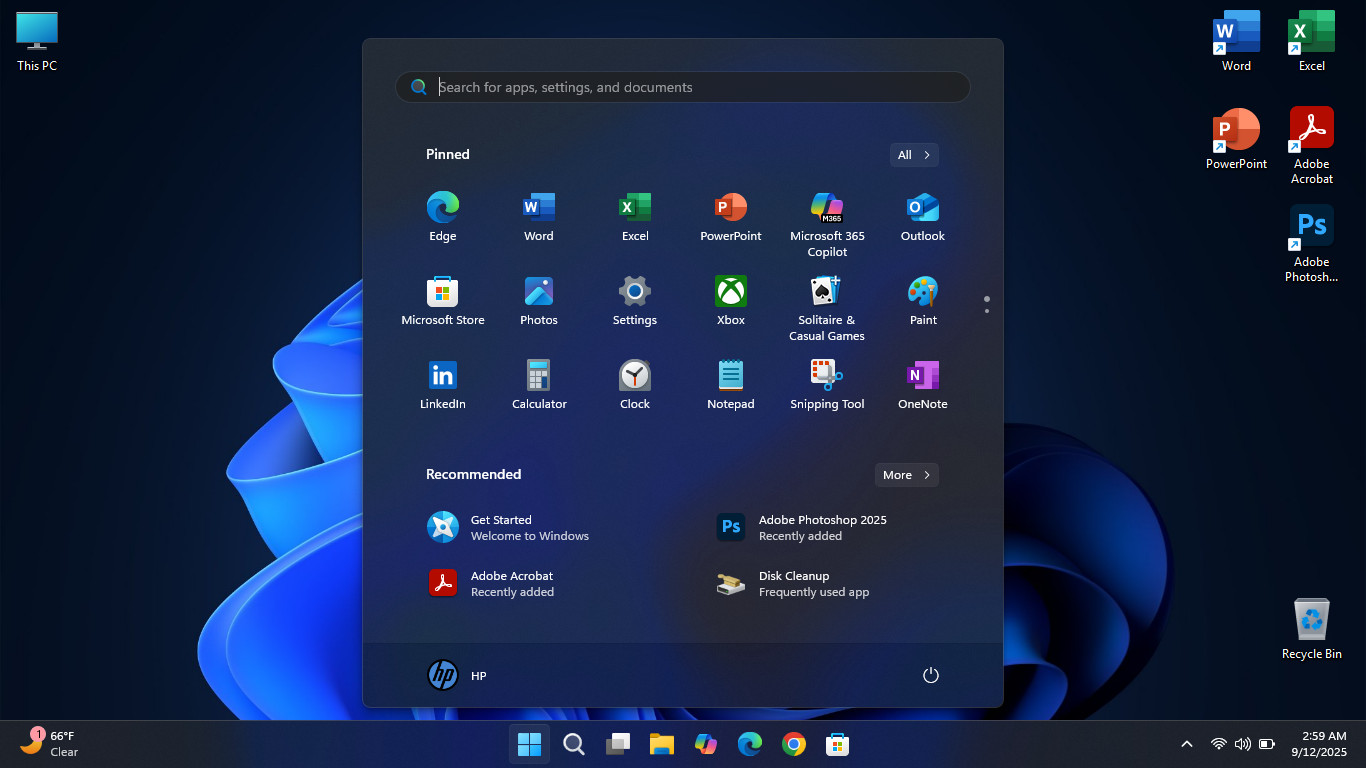The image size is (1366, 768).
Task: Select the Adobe Photoshop desktop shortcut
Action: 1312,244
